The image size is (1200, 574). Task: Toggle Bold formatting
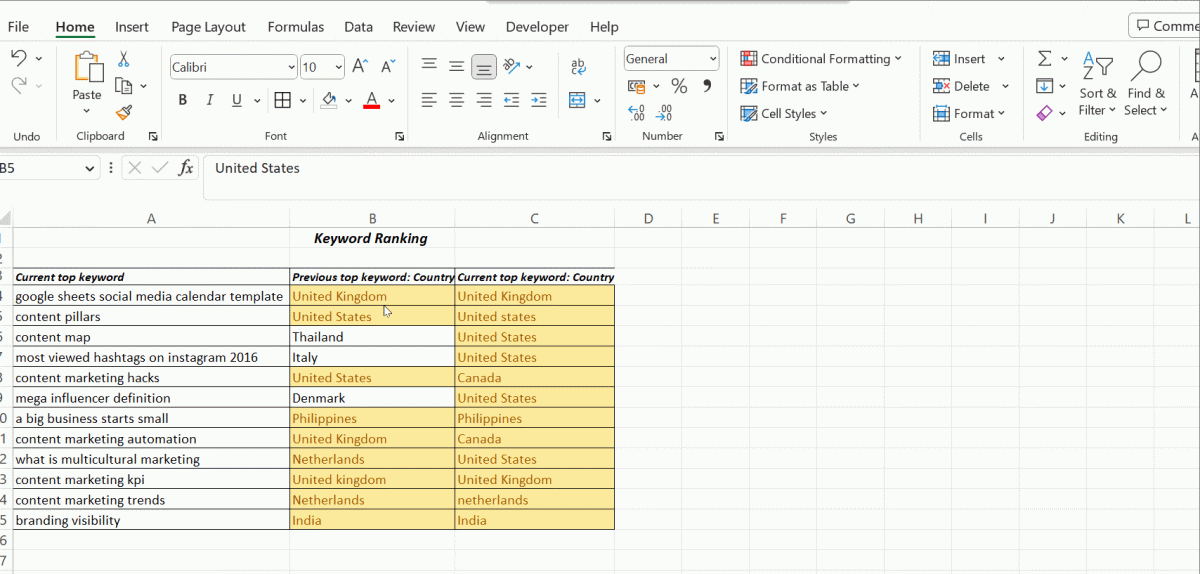183,100
